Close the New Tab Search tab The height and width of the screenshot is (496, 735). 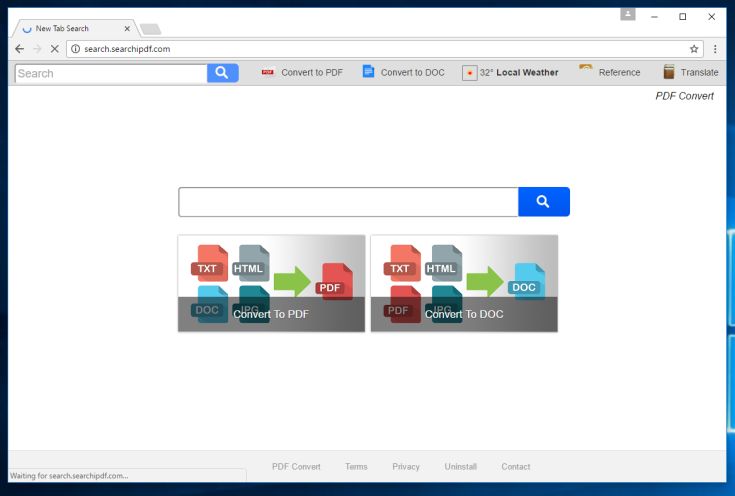(x=127, y=29)
